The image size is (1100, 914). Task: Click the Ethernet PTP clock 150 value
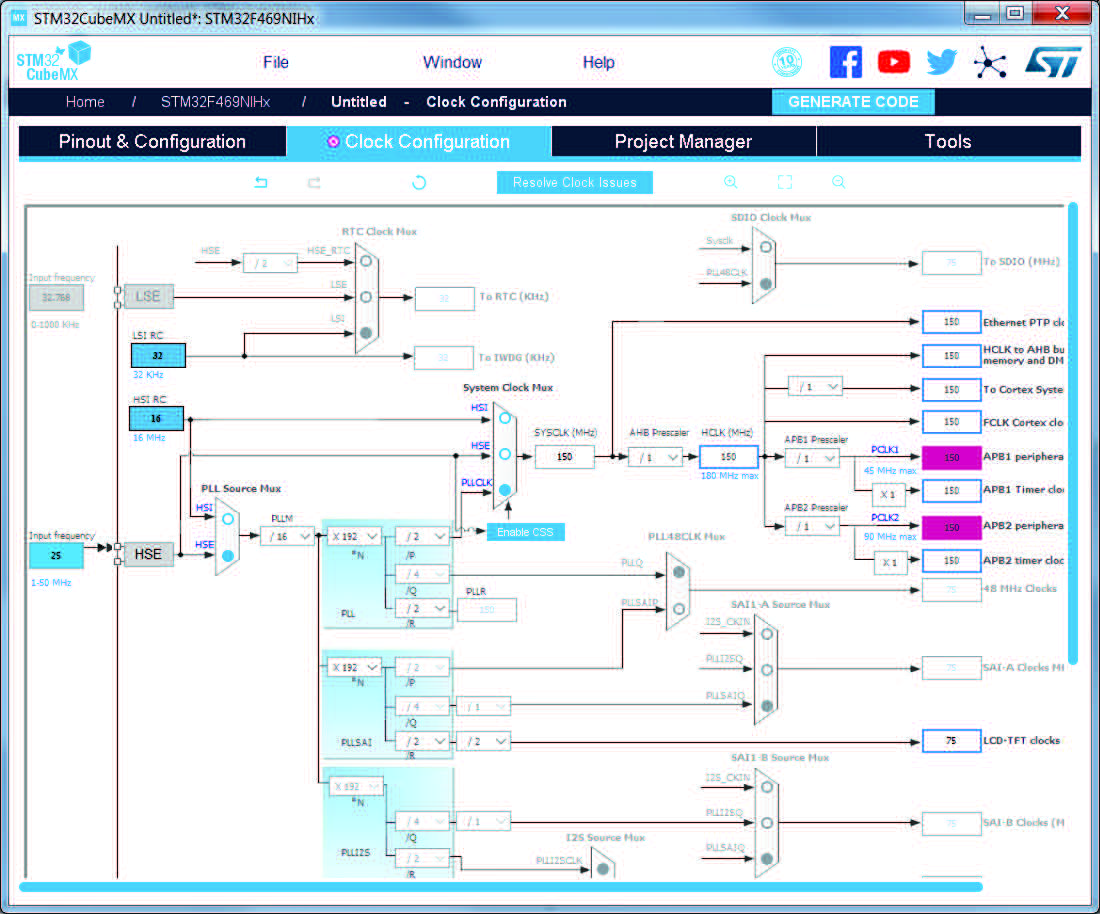tap(951, 322)
